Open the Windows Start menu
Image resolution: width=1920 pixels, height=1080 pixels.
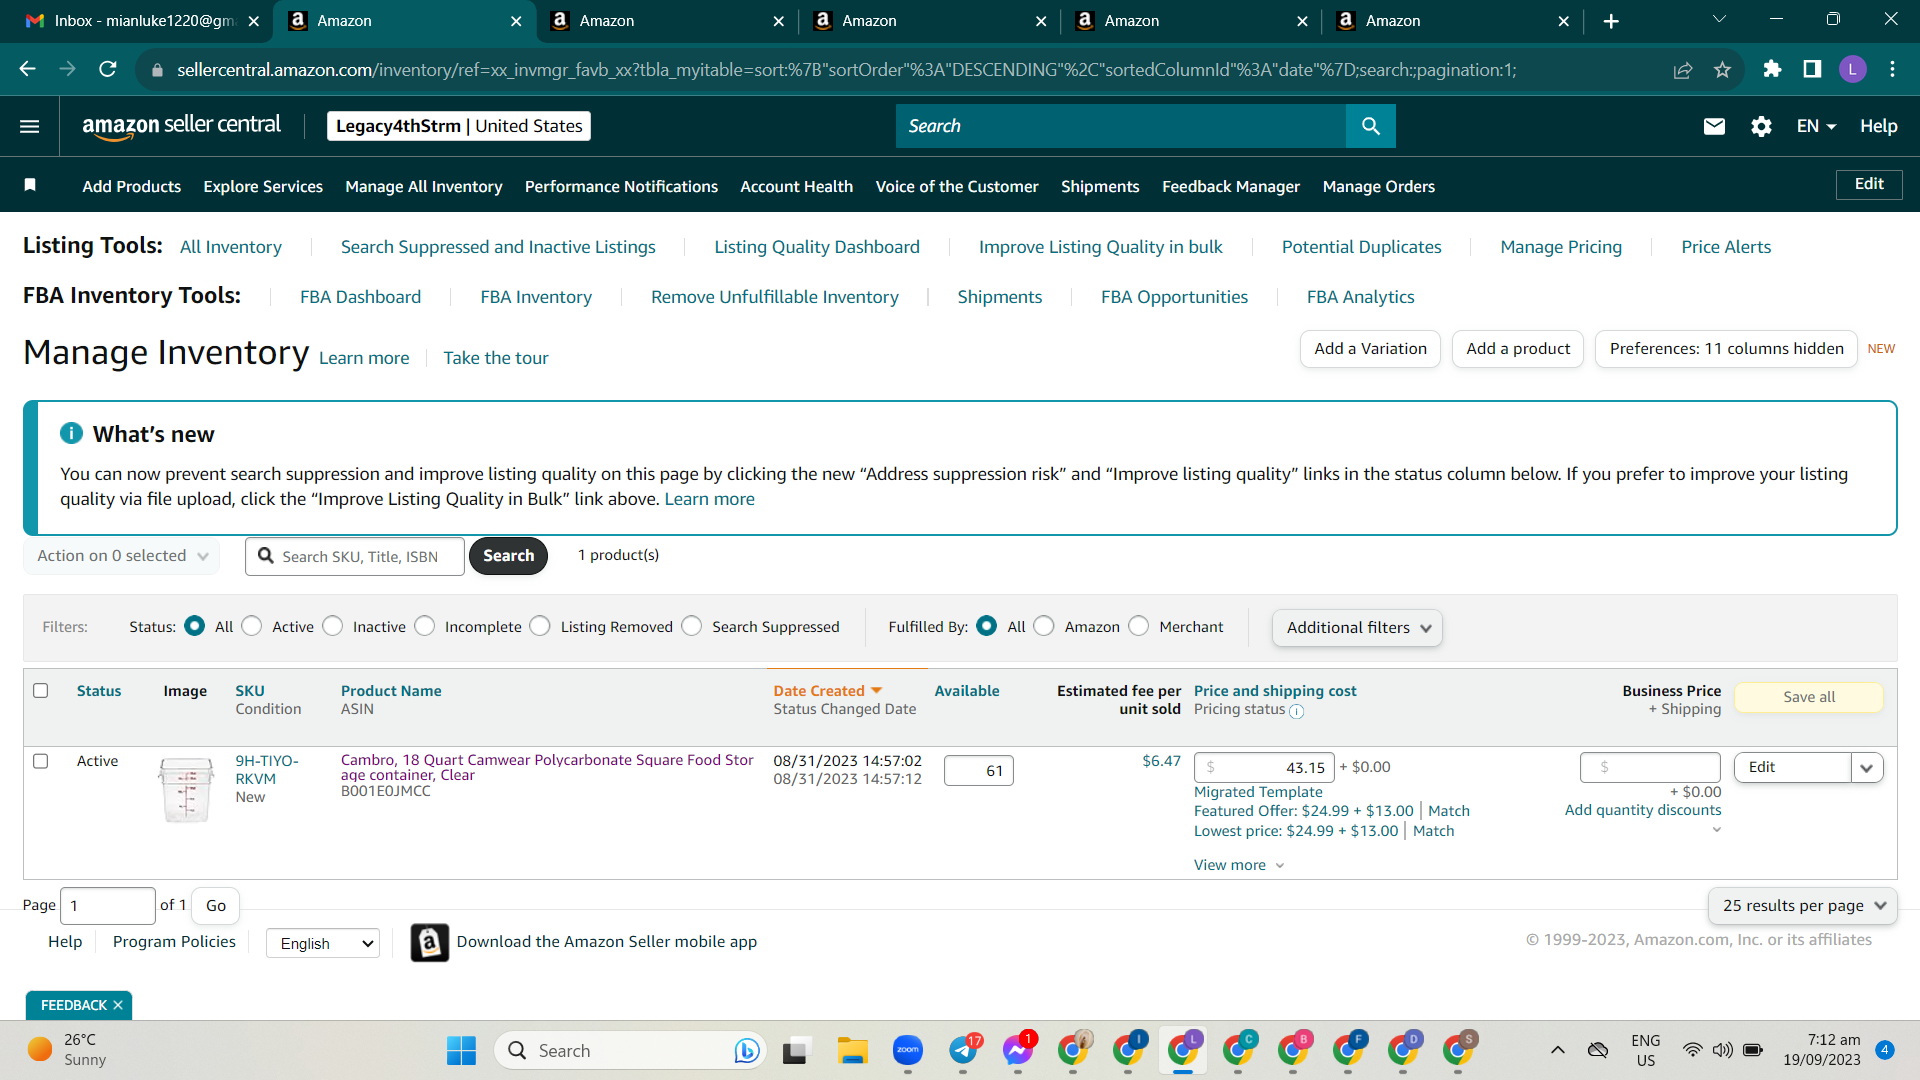(x=461, y=1050)
